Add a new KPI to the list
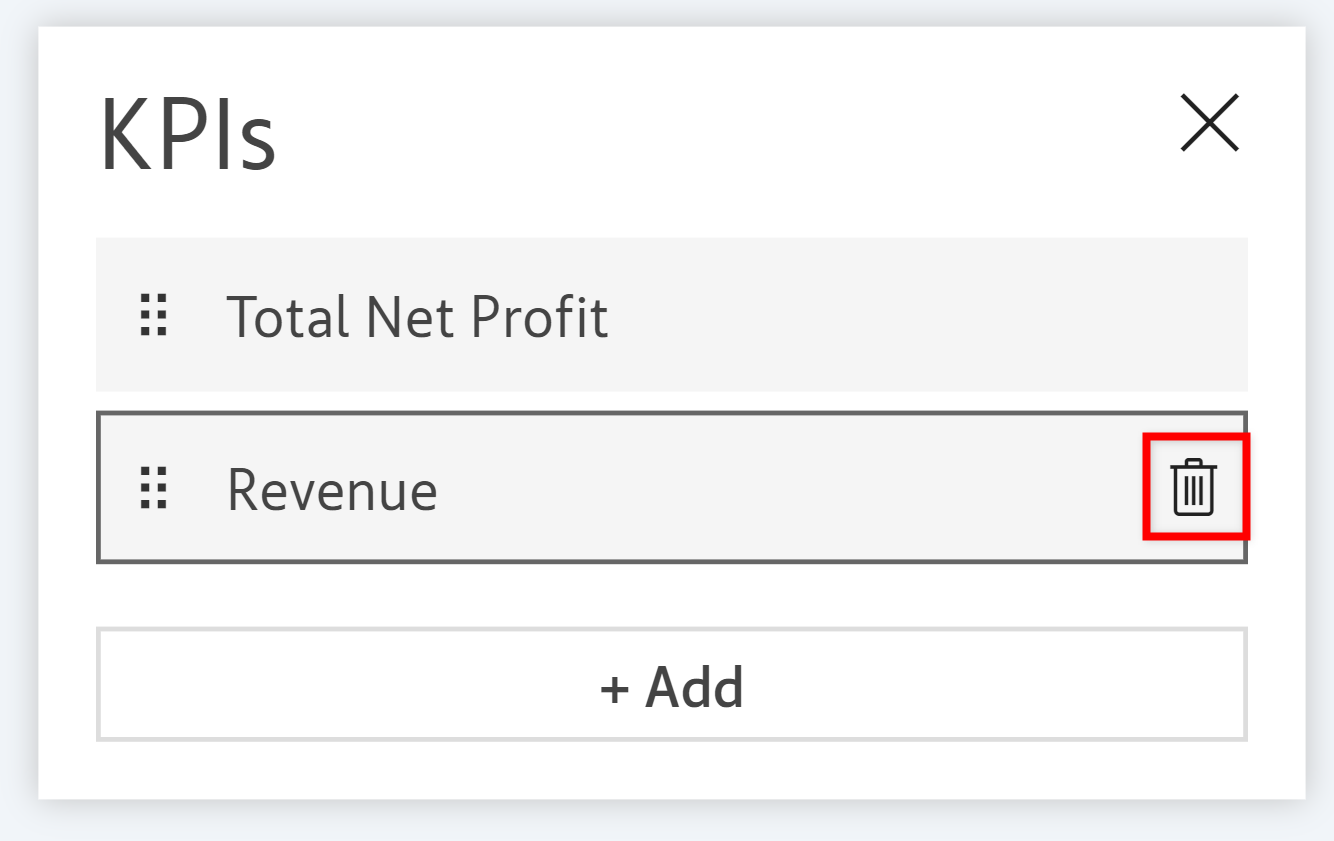The height and width of the screenshot is (841, 1334). (x=671, y=685)
